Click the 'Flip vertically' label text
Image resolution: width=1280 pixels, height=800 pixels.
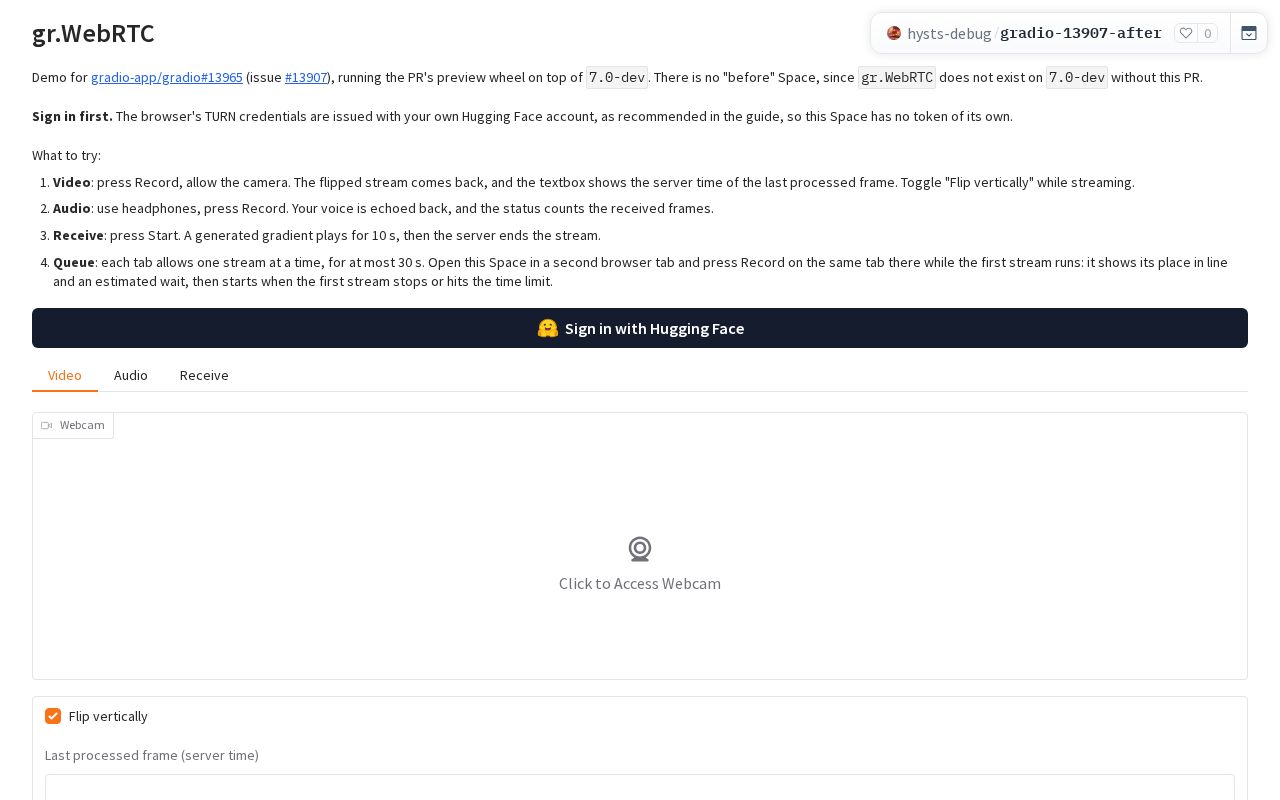(108, 716)
